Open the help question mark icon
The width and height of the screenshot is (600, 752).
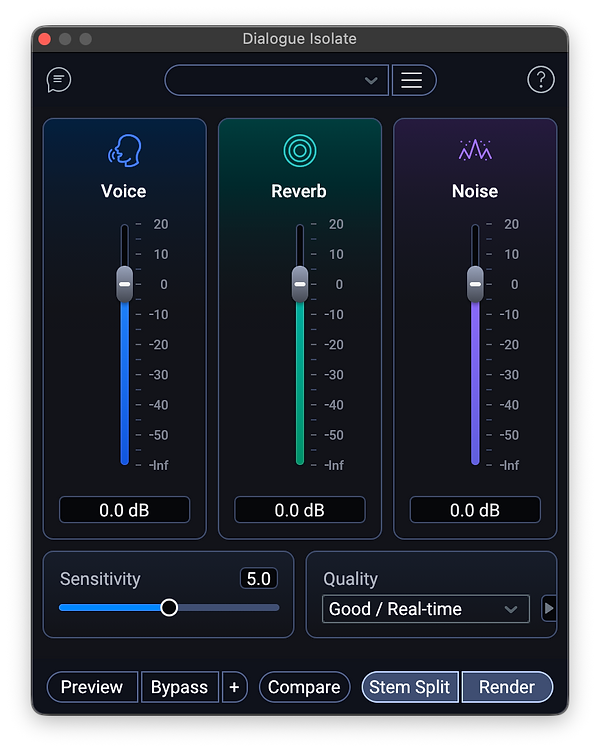[541, 80]
